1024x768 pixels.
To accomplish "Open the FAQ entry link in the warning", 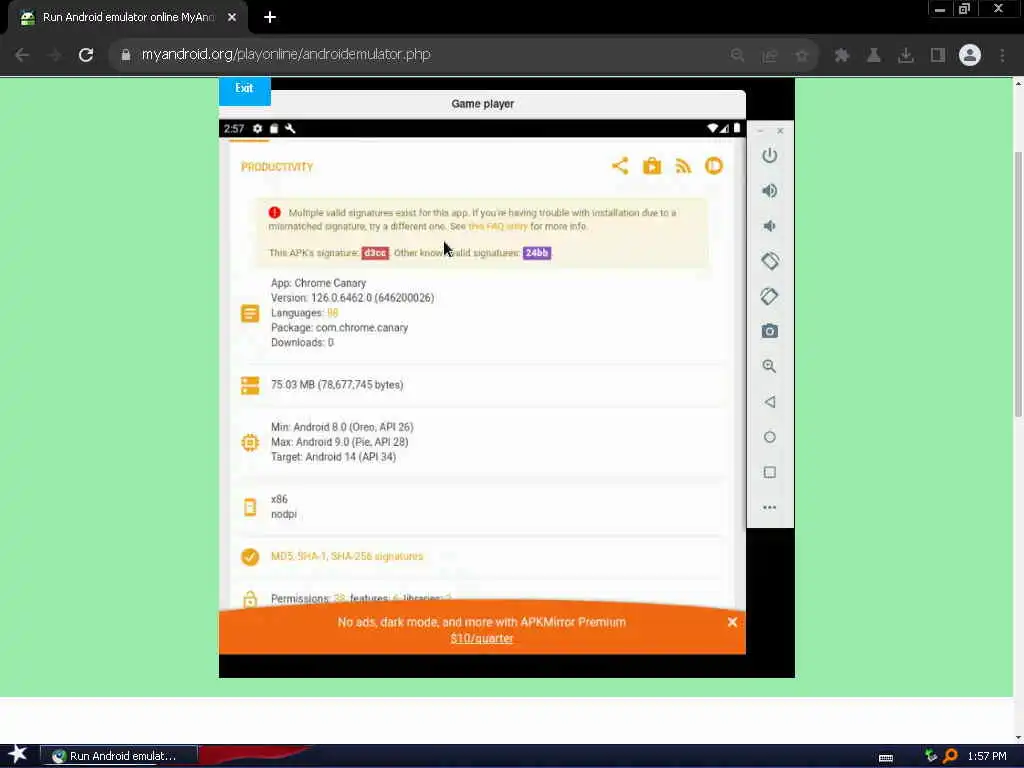I will click(x=498, y=226).
